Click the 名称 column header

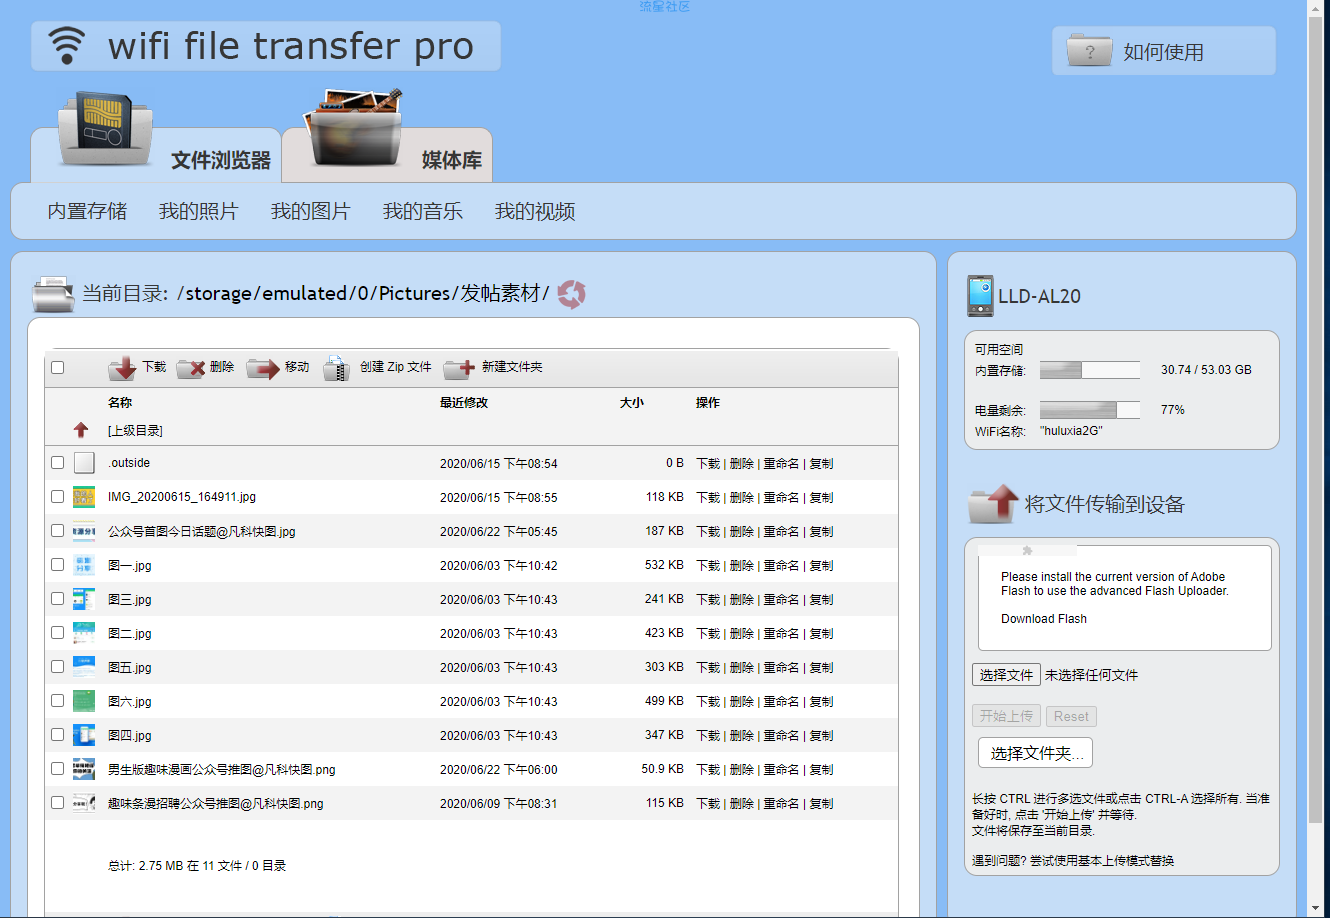tap(120, 402)
